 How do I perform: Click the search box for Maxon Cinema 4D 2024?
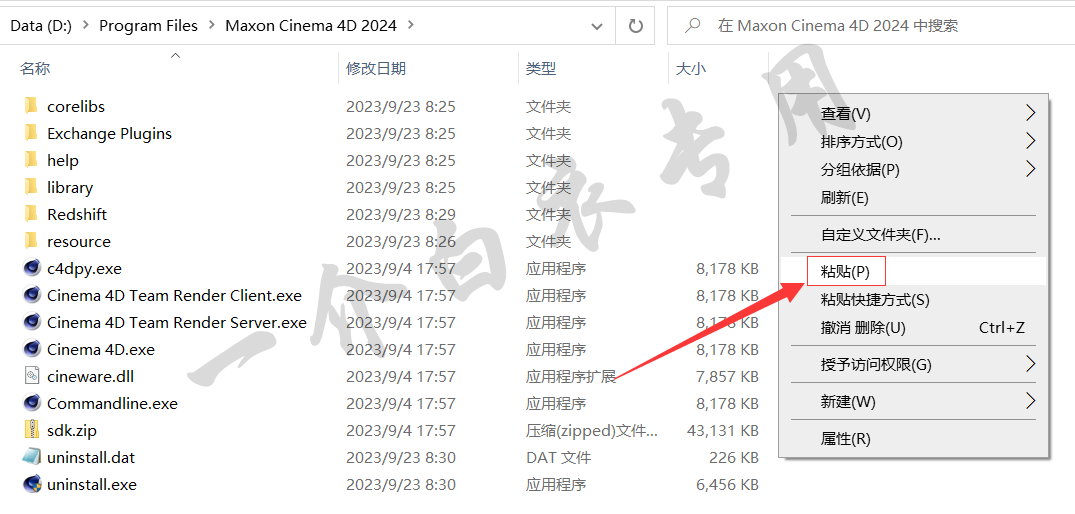[871, 26]
